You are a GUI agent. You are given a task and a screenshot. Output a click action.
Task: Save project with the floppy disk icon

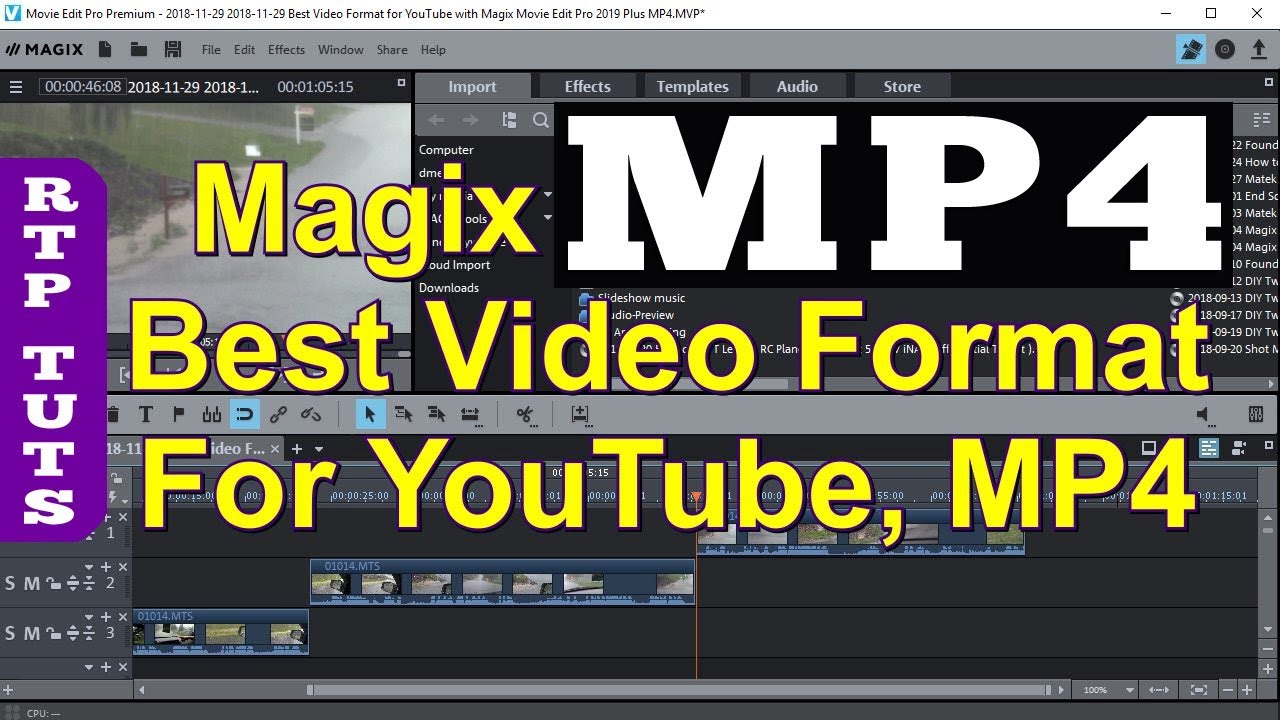tap(172, 49)
